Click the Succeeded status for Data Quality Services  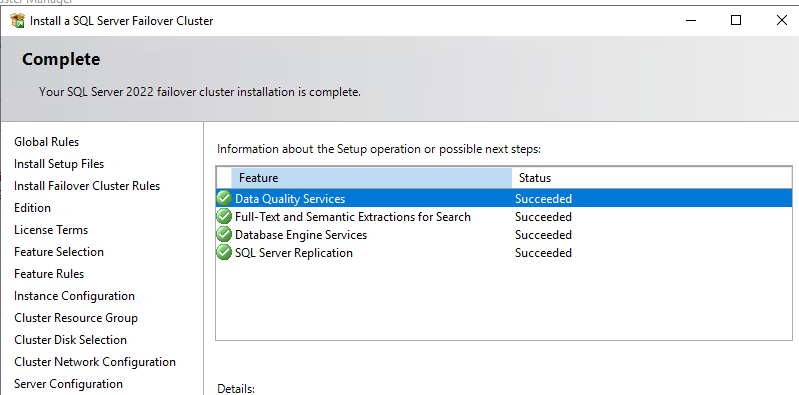[x=543, y=199]
